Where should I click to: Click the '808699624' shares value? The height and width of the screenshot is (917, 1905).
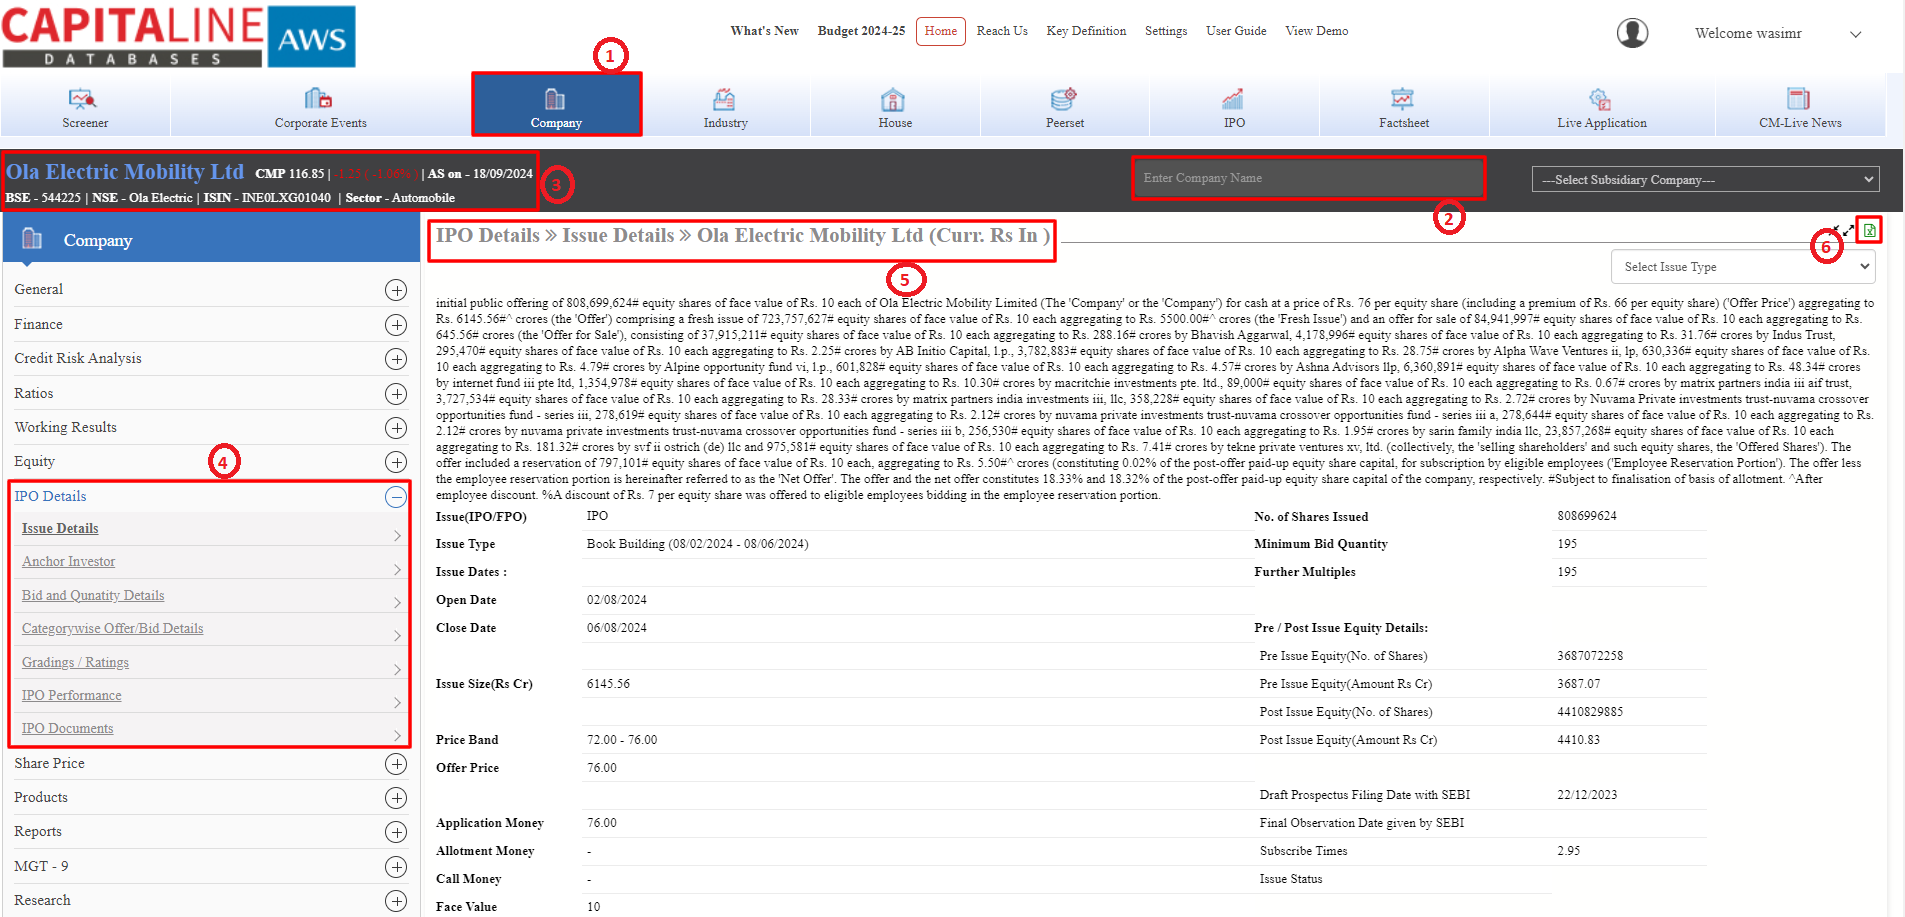tap(1586, 516)
